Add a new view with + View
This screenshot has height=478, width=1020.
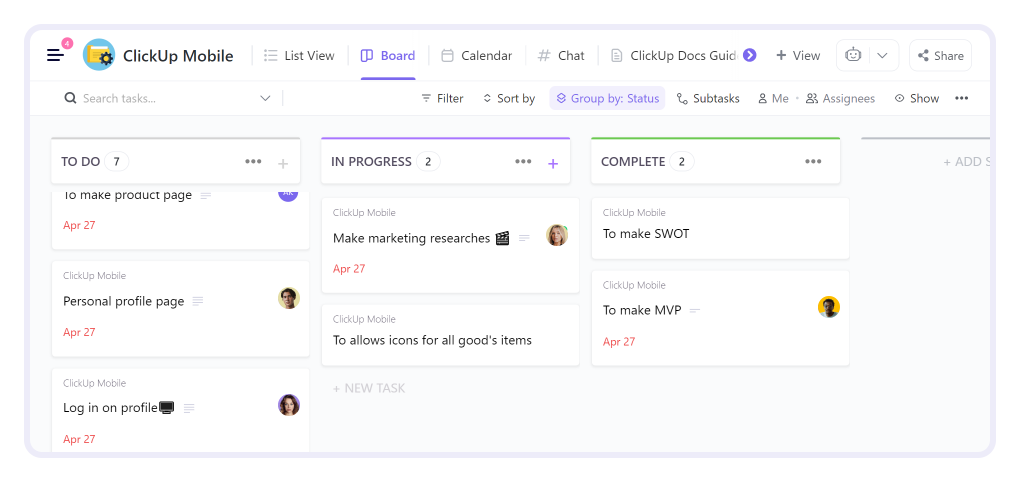tap(798, 56)
